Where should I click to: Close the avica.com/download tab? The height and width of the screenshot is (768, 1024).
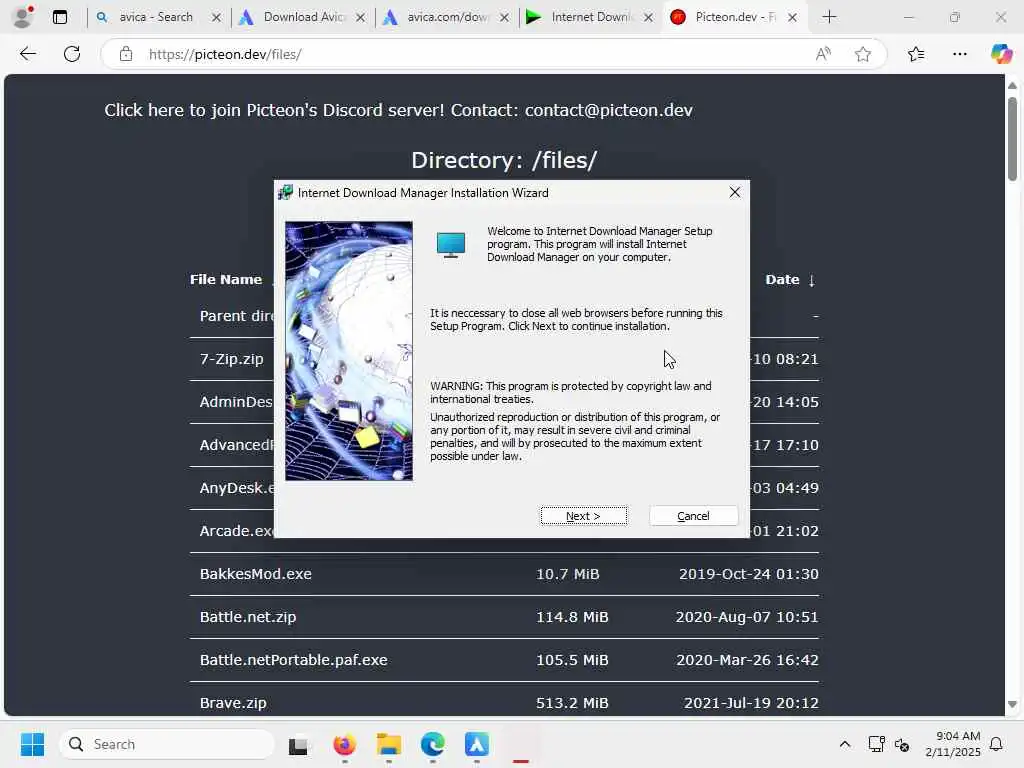[504, 18]
